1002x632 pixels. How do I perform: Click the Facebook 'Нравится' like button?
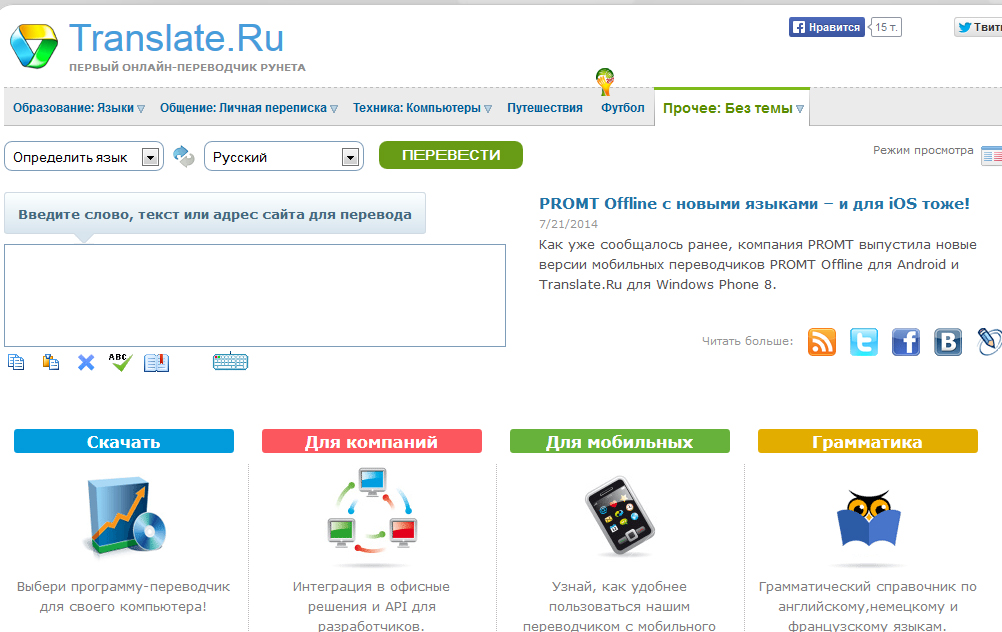click(x=826, y=27)
